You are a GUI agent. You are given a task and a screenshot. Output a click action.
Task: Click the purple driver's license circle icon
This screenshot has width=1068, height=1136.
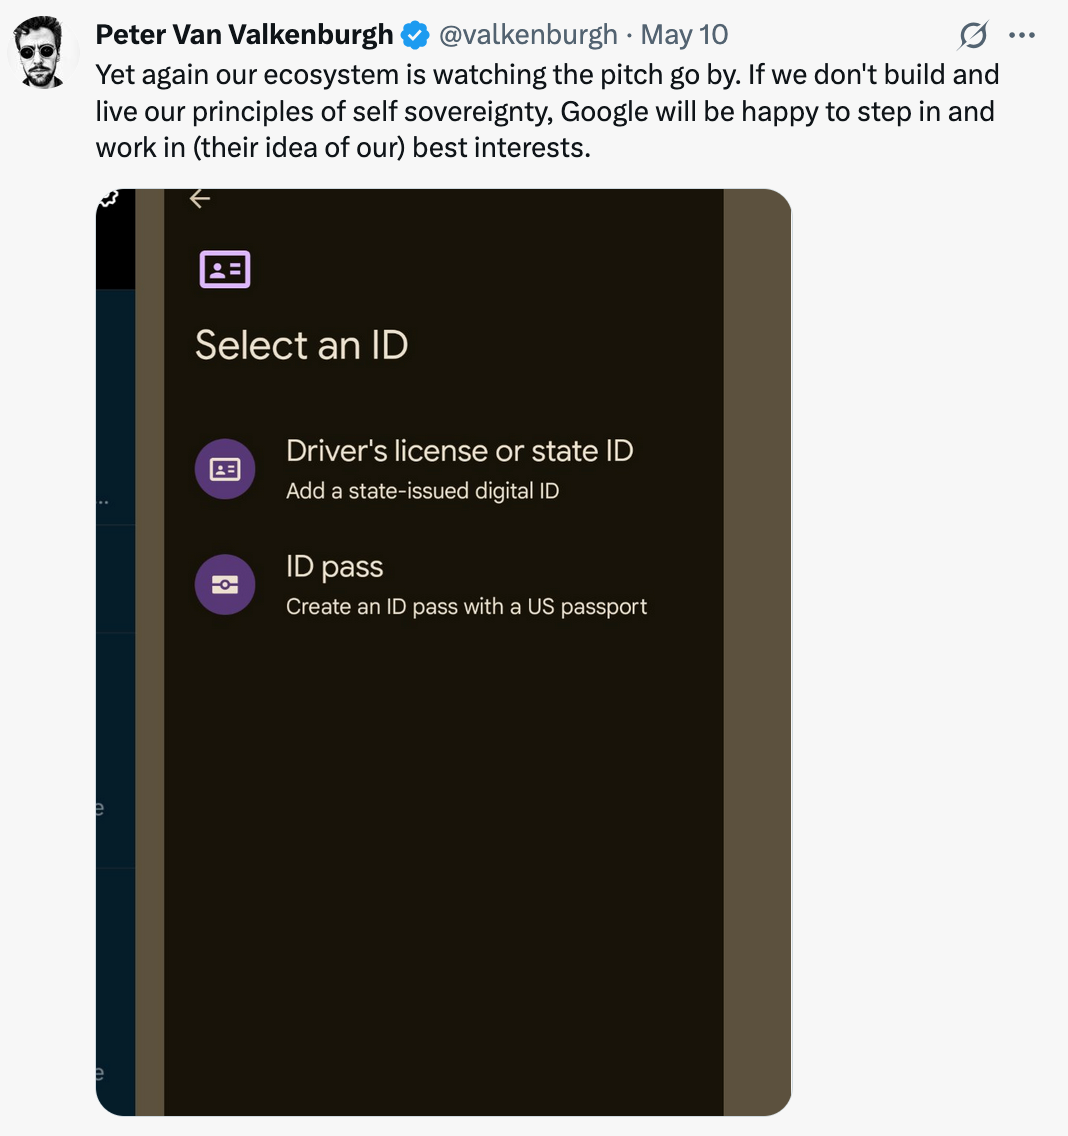[x=225, y=469]
